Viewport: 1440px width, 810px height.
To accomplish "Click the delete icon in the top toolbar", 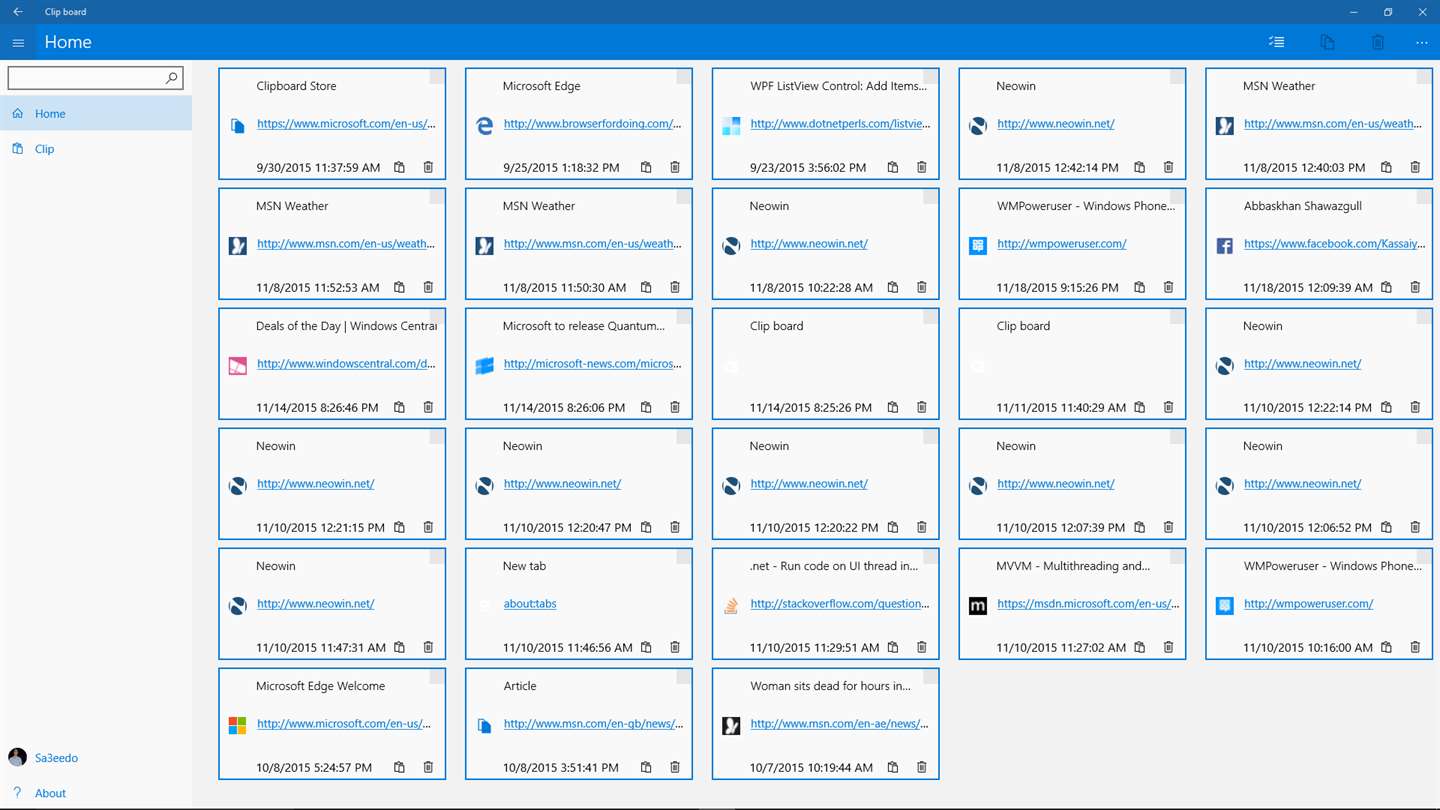I will 1378,42.
